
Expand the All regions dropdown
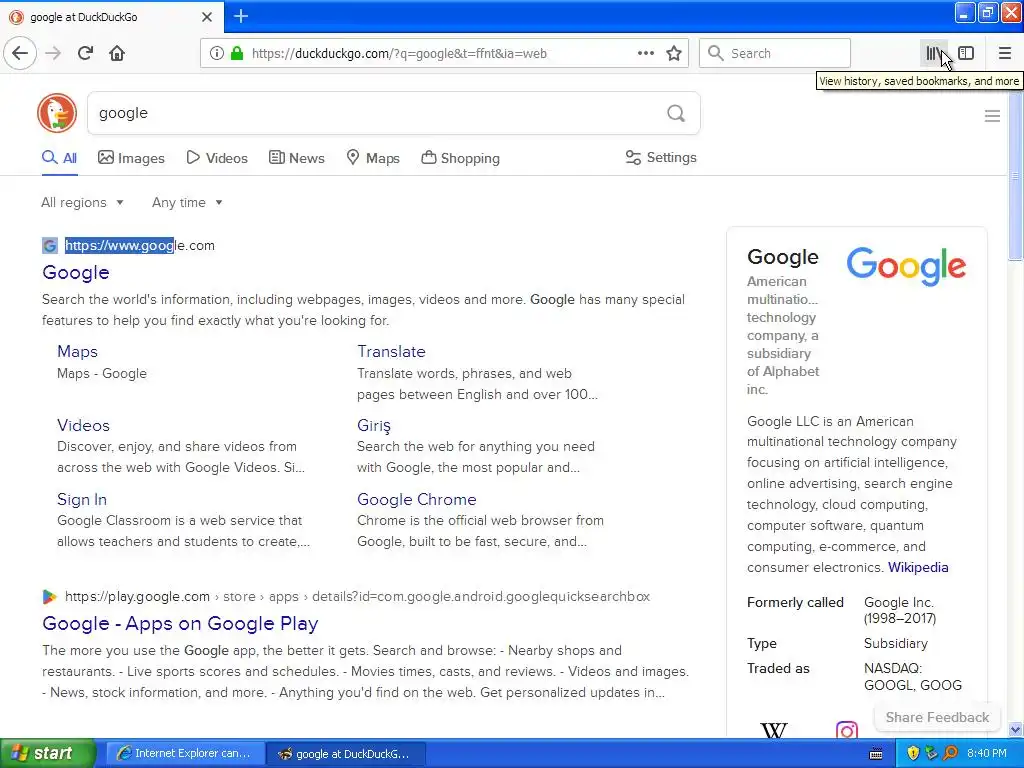pyautogui.click(x=82, y=202)
